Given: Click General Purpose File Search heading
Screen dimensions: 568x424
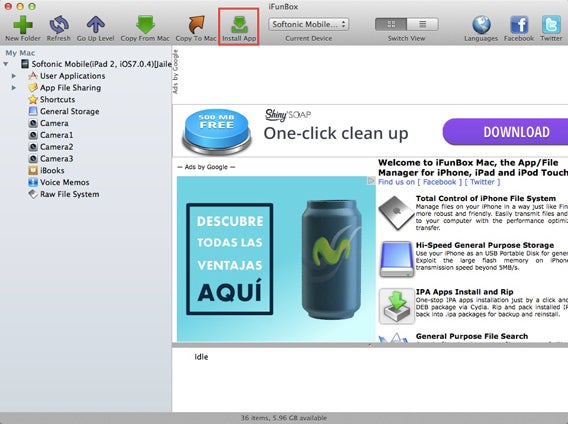Looking at the screenshot, I should [472, 336].
